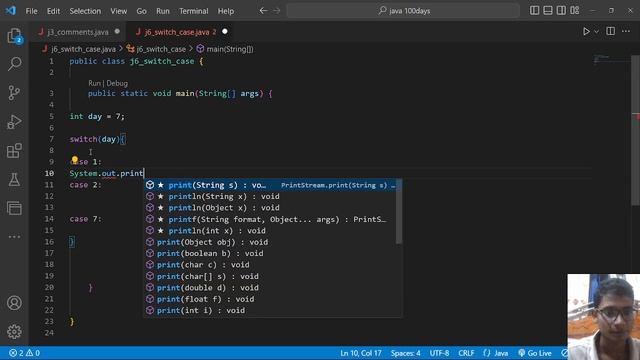Select print(int i) suggestion

click(x=270, y=311)
